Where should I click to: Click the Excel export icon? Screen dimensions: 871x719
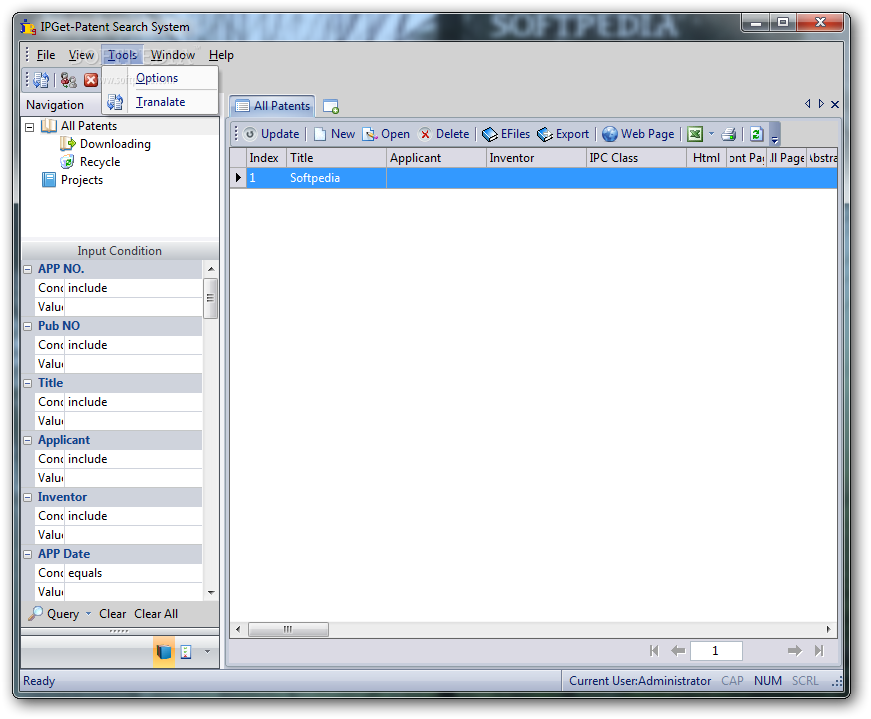pos(695,134)
